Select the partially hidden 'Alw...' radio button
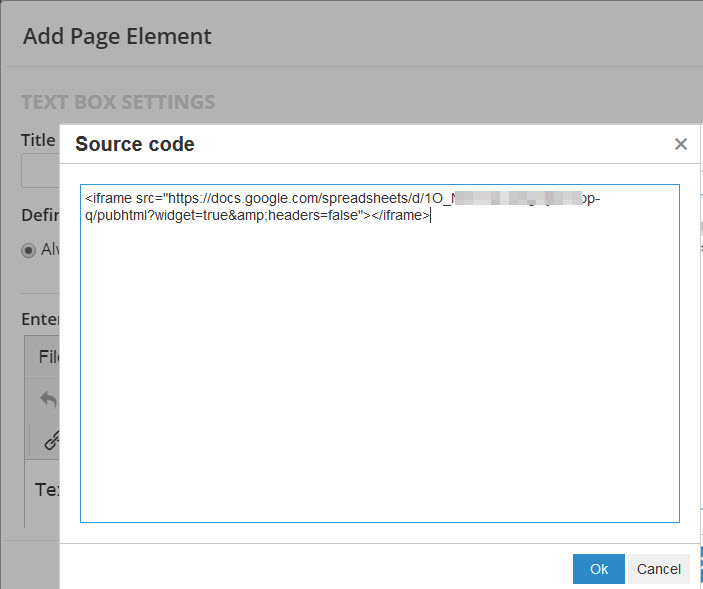703x589 pixels. tap(29, 250)
